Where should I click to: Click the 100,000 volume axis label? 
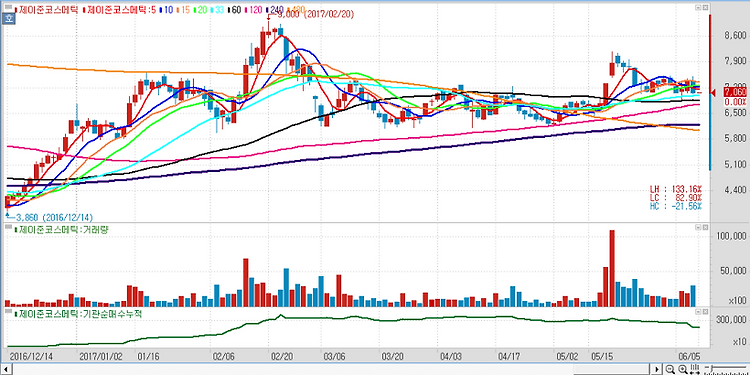pos(731,237)
